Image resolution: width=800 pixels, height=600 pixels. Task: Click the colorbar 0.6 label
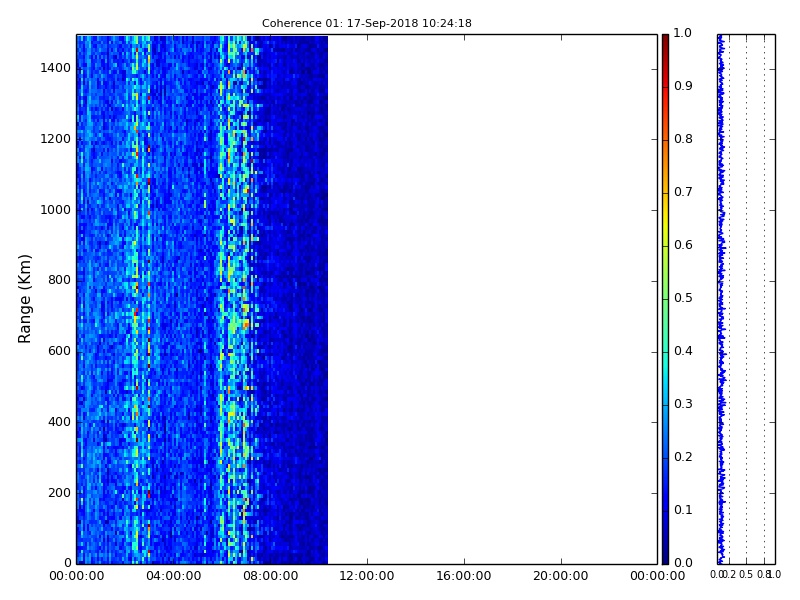683,245
